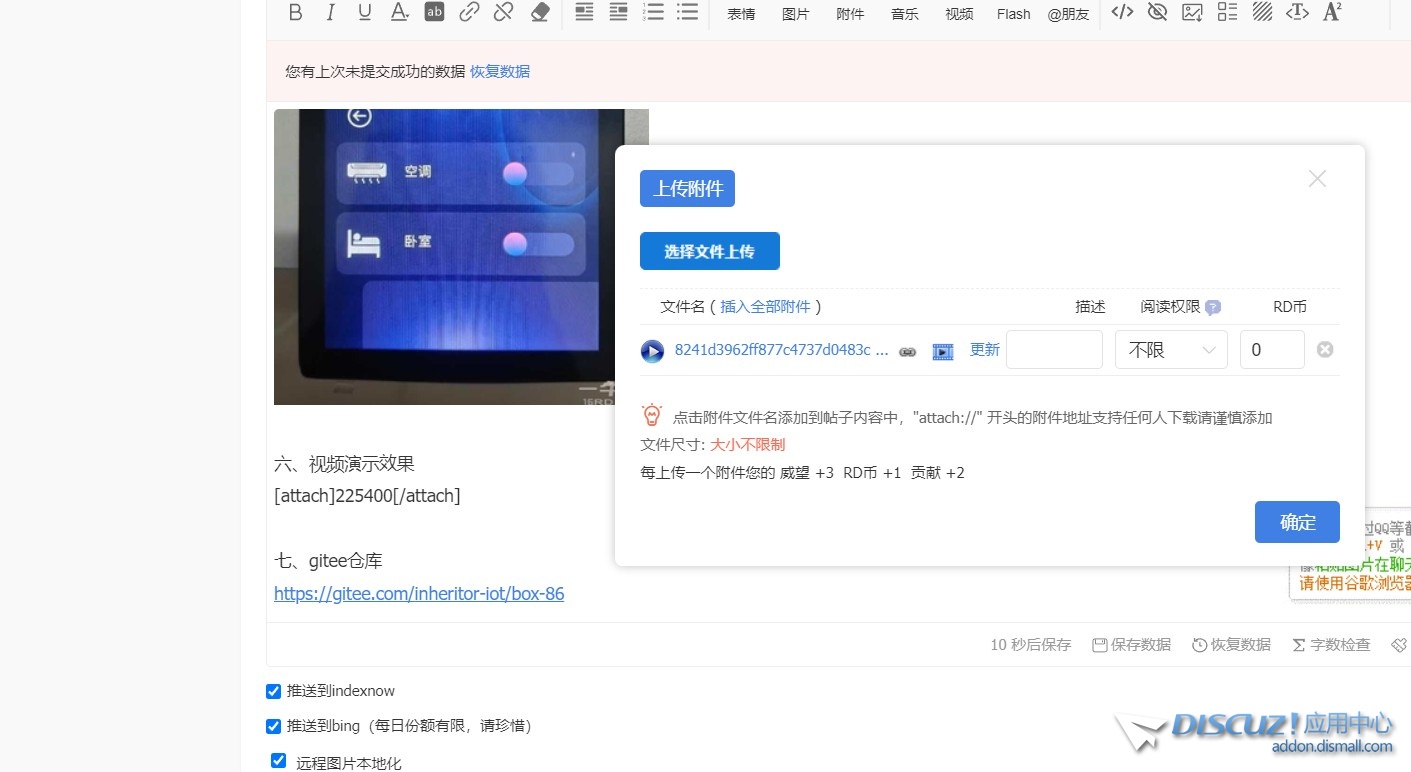Click the diagonal stripes toolbar icon

(1262, 12)
